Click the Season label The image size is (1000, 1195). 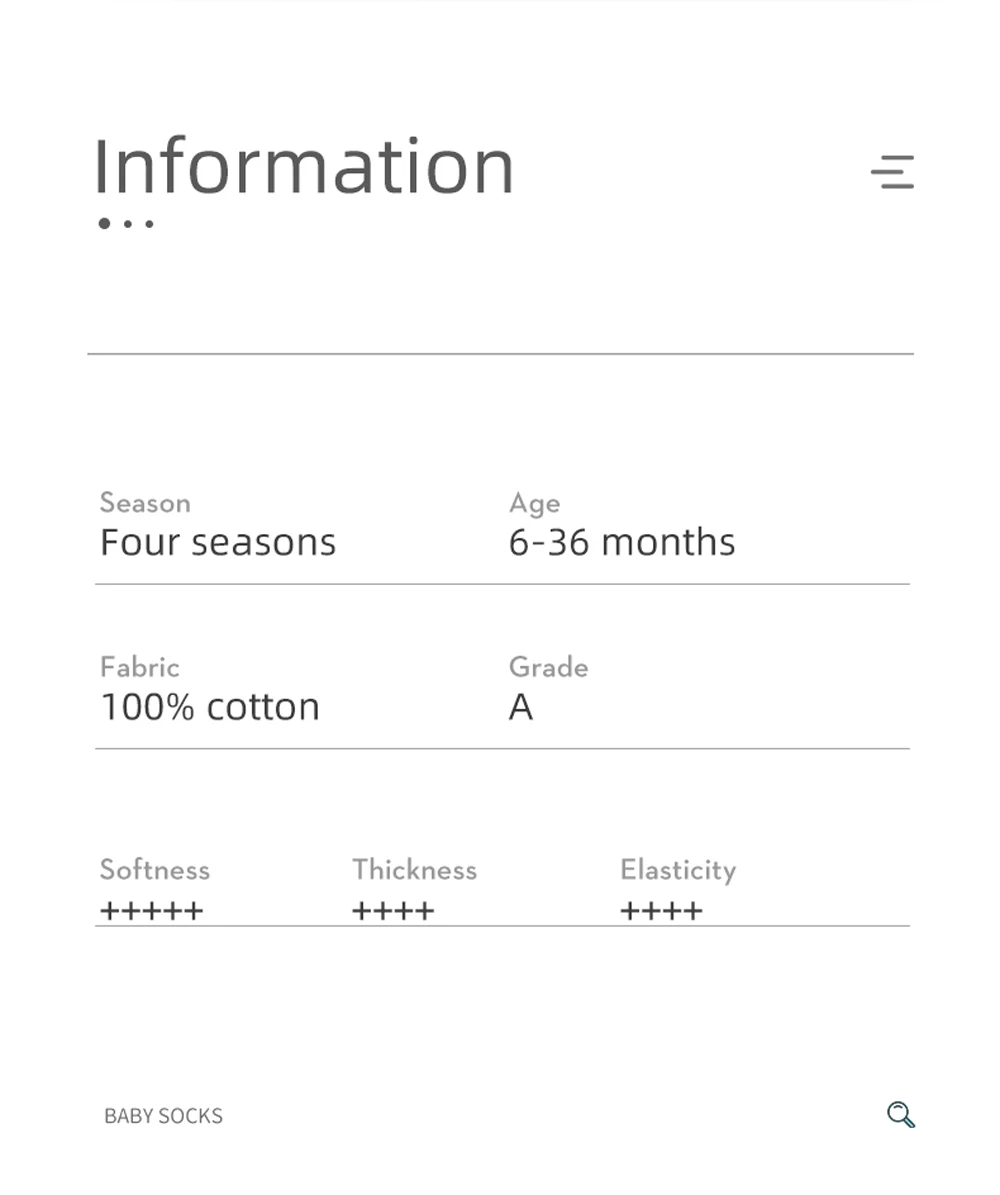tap(145, 503)
